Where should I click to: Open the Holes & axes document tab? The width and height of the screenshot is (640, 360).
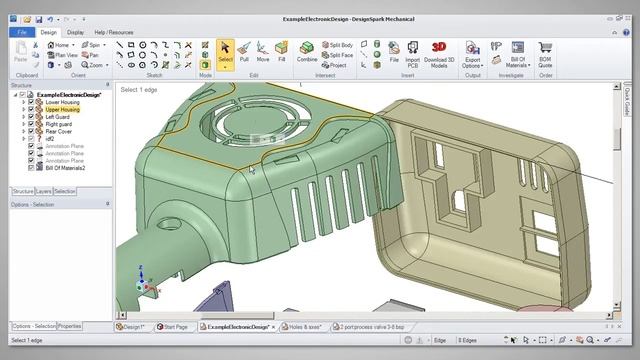coord(302,327)
